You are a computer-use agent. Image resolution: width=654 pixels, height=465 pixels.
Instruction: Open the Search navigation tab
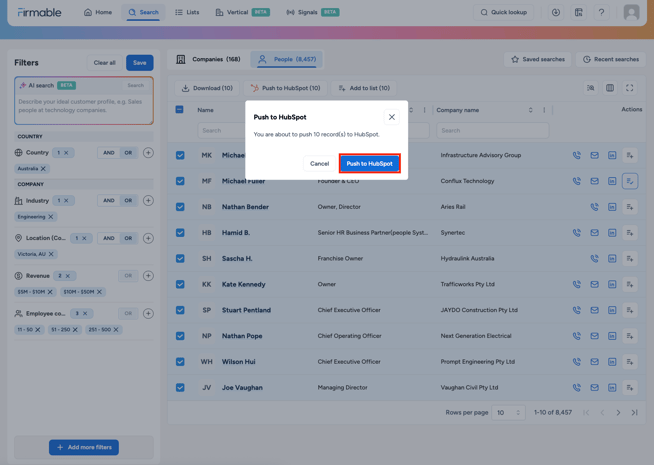143,12
